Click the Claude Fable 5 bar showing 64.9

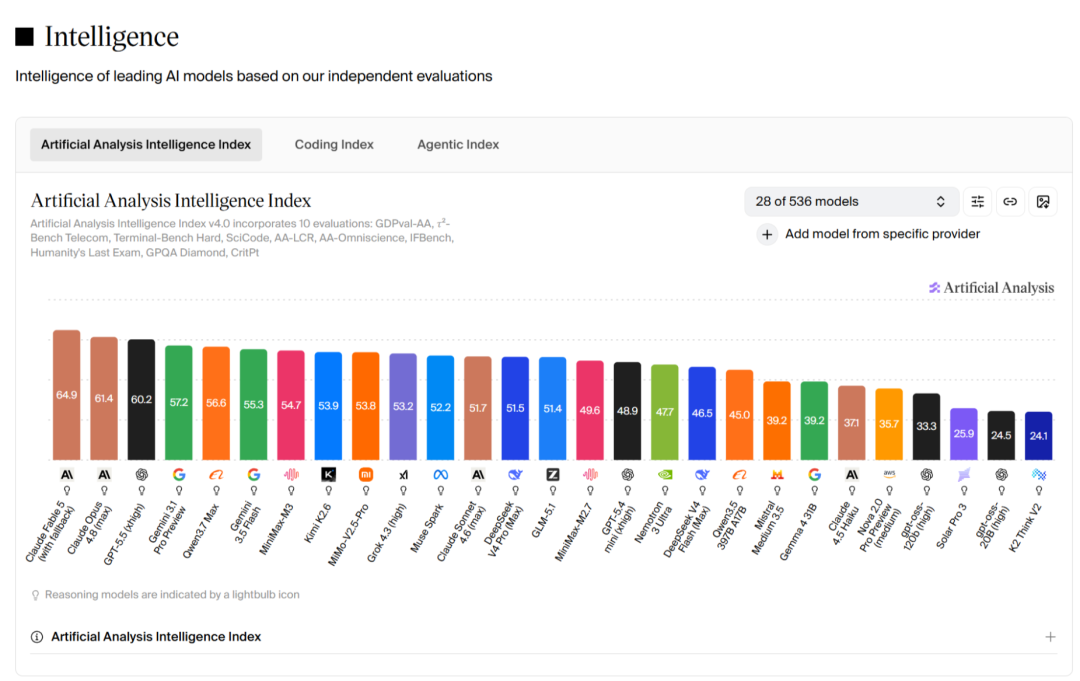point(67,395)
